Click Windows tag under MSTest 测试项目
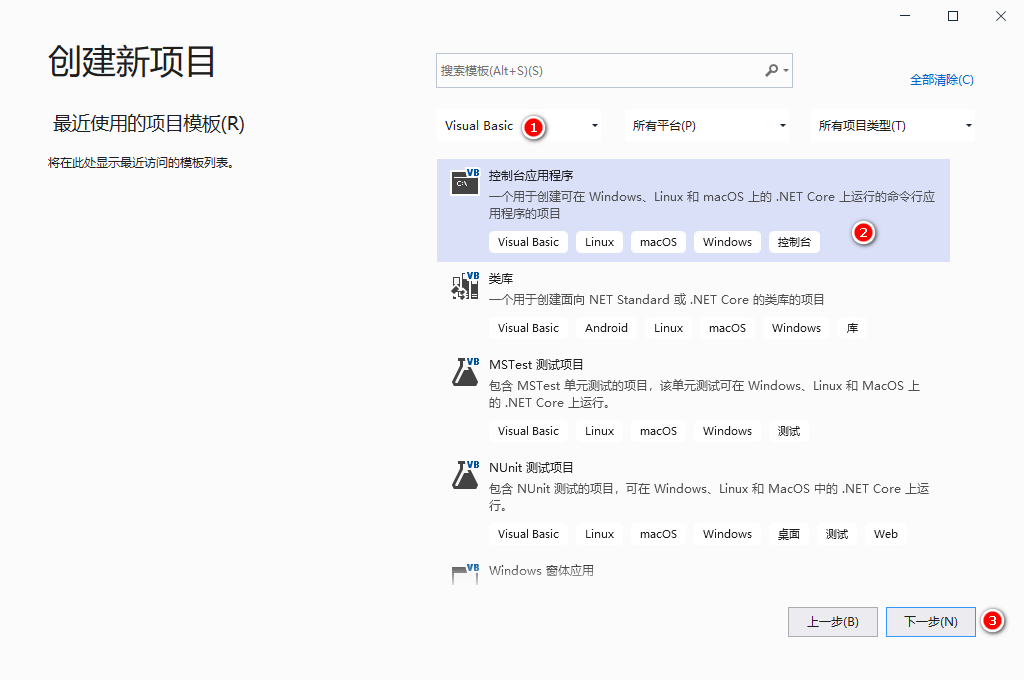Viewport: 1024px width, 680px height. tap(728, 431)
